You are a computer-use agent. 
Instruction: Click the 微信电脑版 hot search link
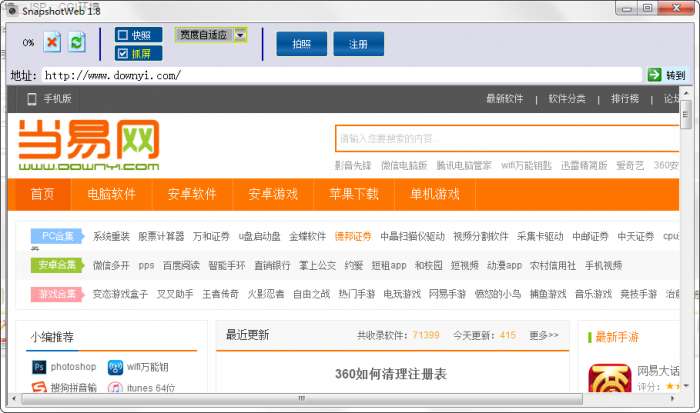pyautogui.click(x=404, y=166)
